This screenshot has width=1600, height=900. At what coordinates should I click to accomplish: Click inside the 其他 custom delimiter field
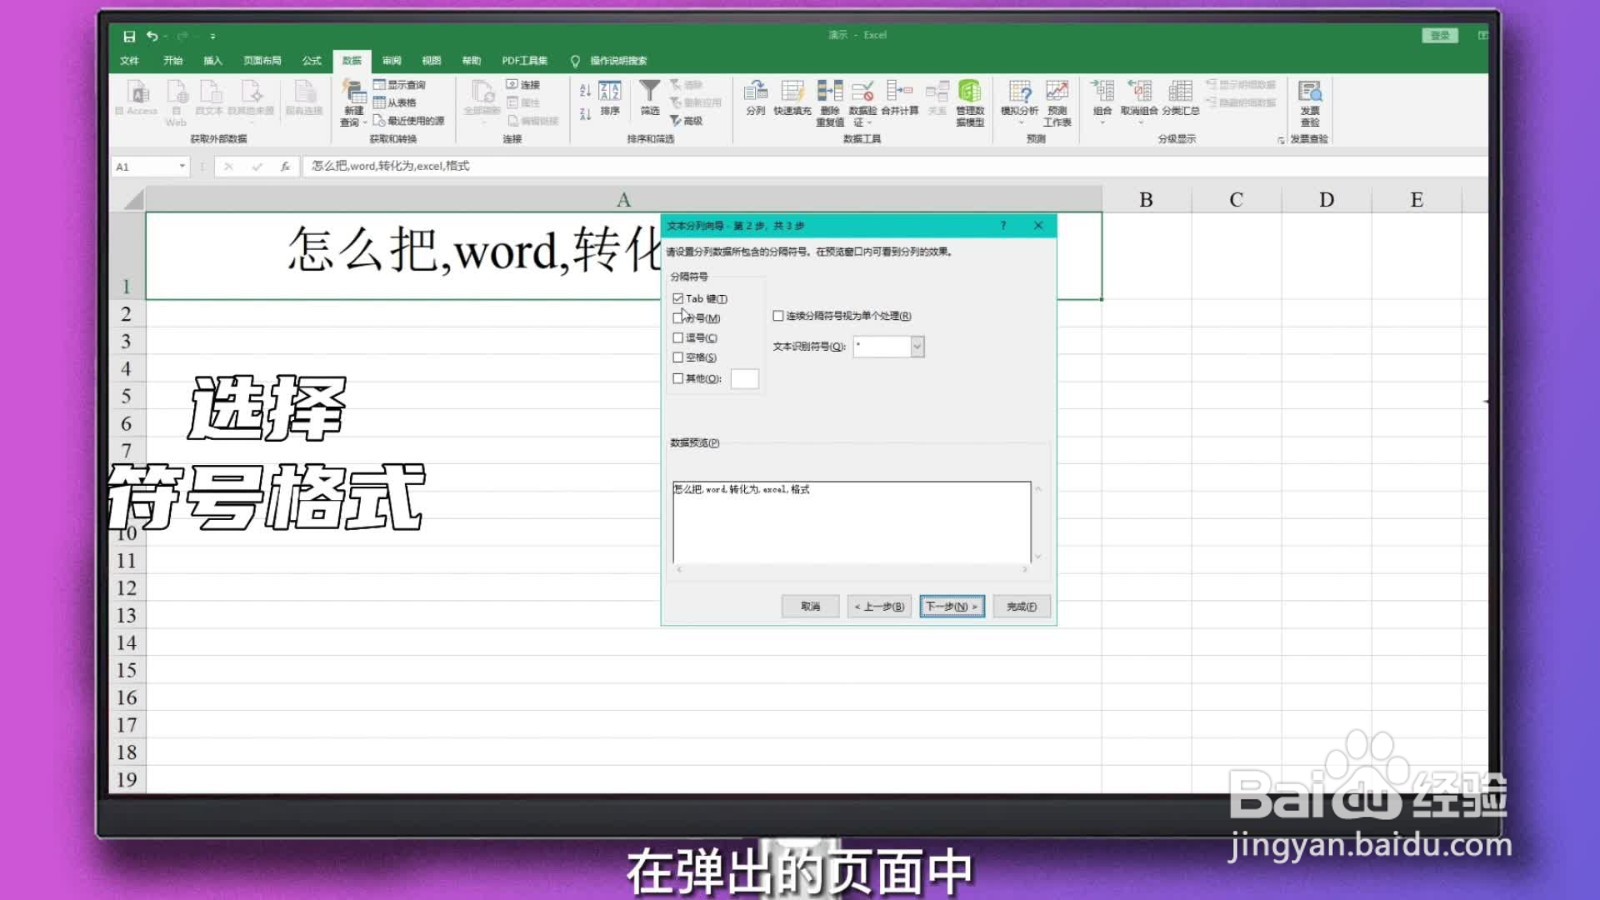click(745, 379)
